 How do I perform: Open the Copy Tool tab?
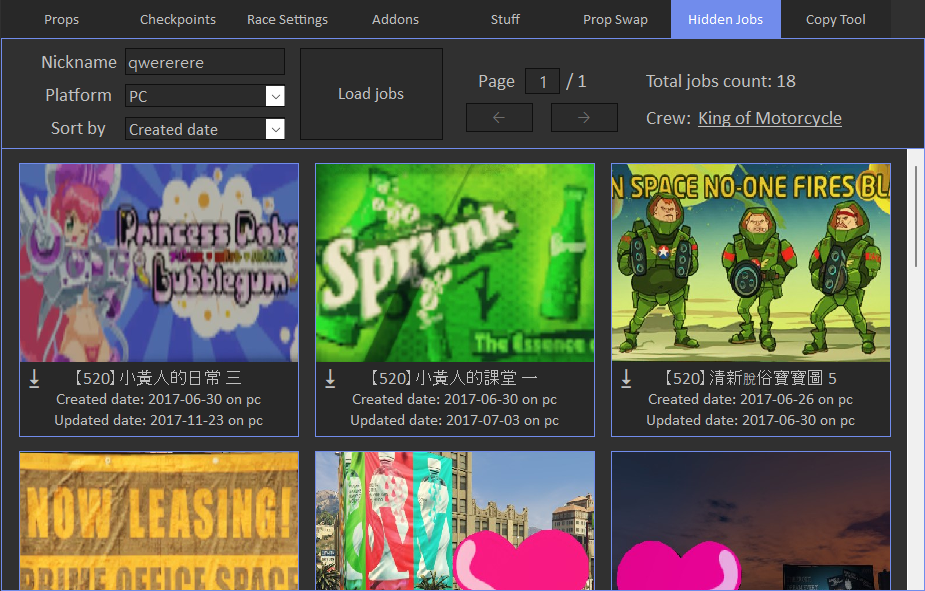point(835,19)
